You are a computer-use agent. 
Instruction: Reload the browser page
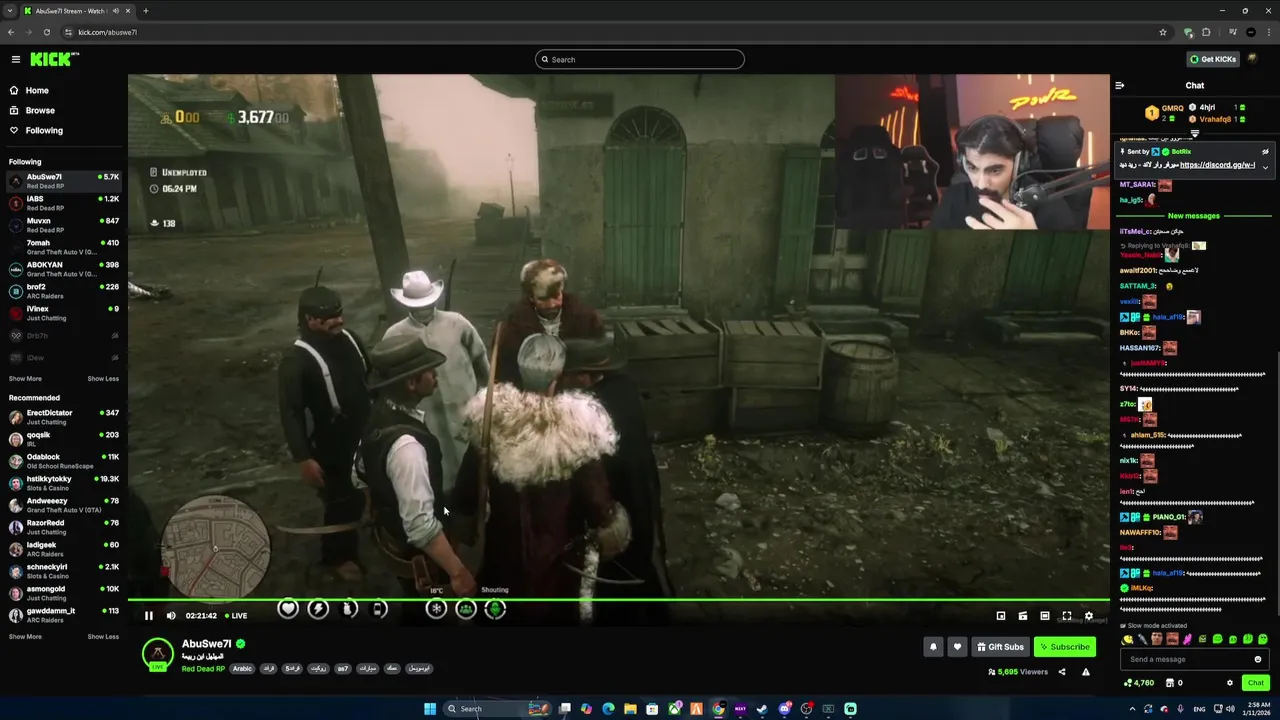pos(46,32)
